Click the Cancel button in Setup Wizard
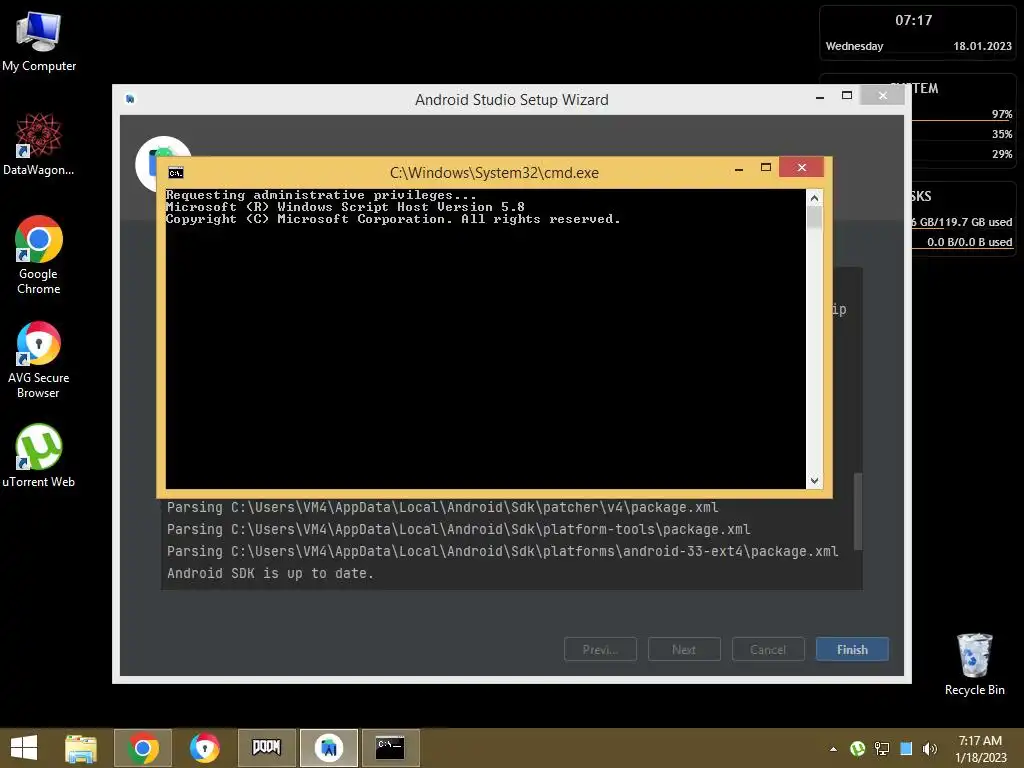 768,650
